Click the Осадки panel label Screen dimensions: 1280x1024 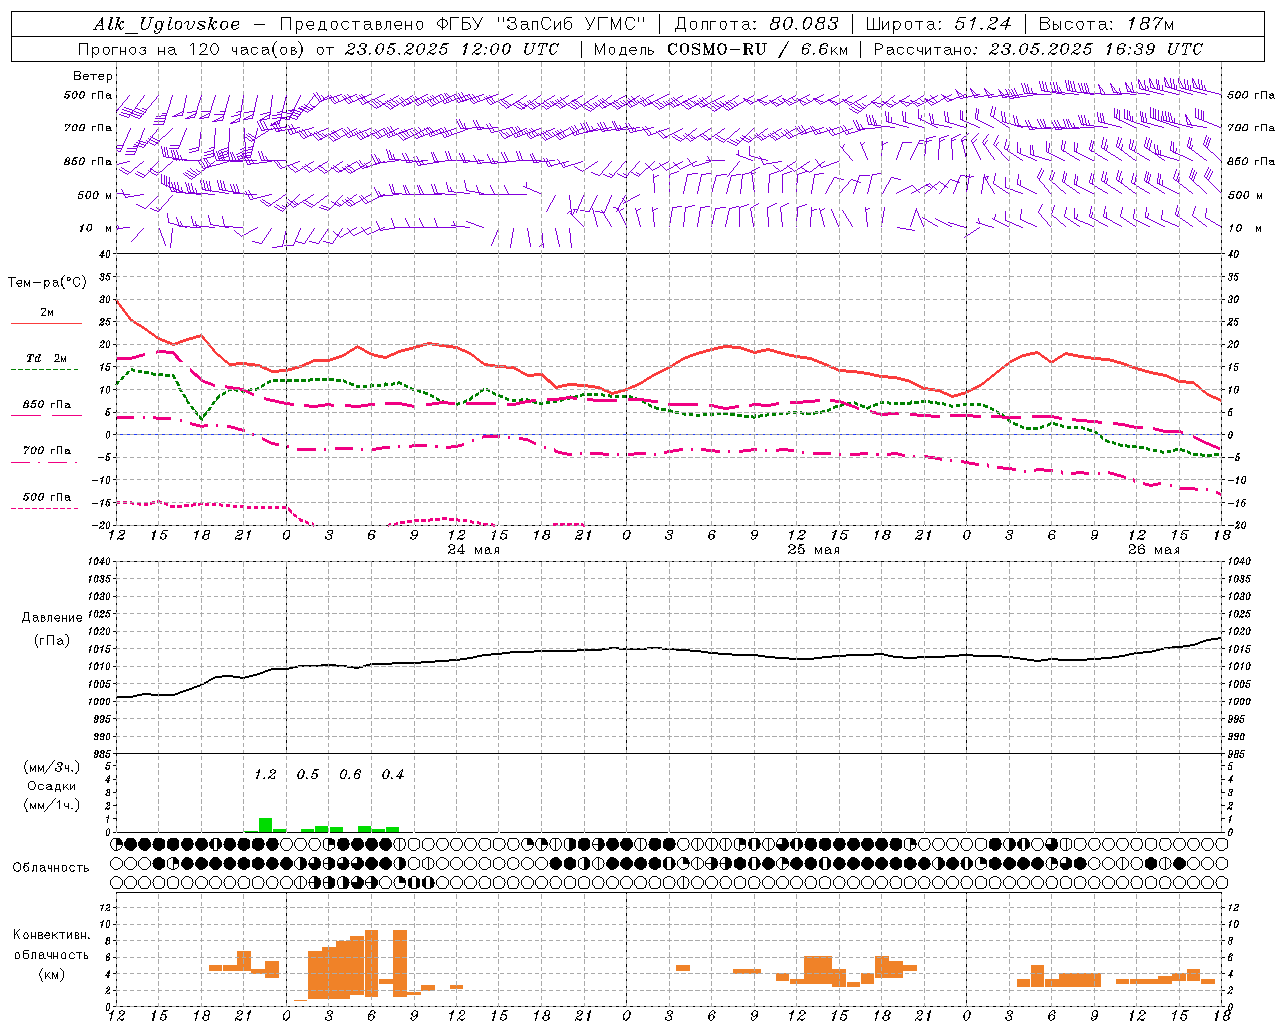point(51,786)
